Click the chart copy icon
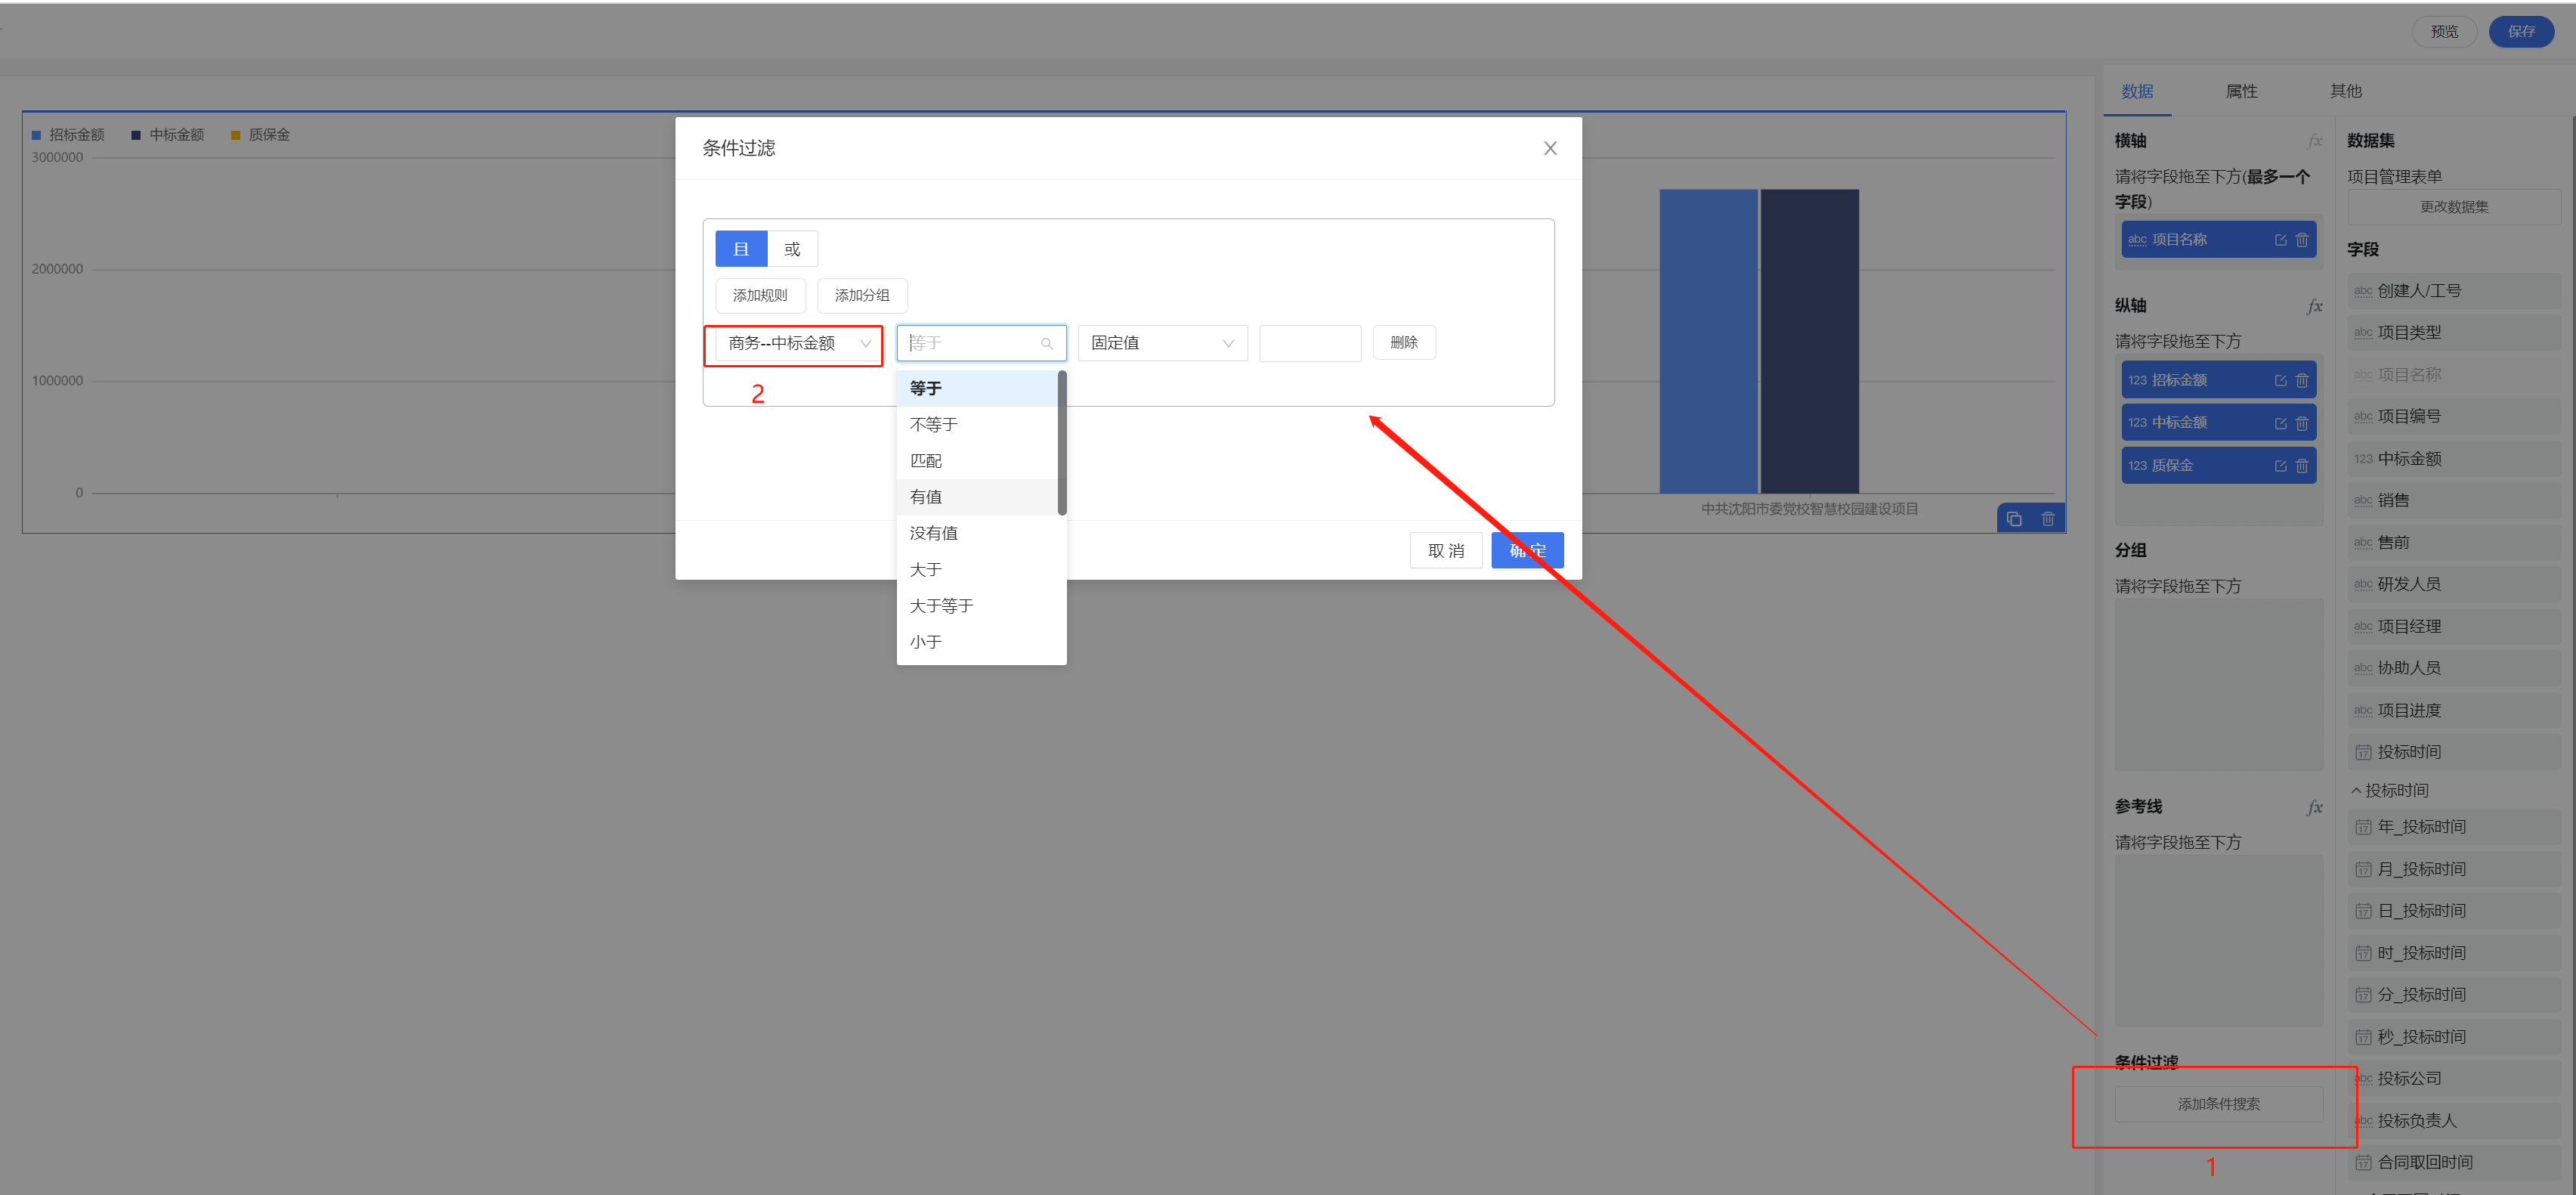2576x1195 pixels. [2014, 519]
